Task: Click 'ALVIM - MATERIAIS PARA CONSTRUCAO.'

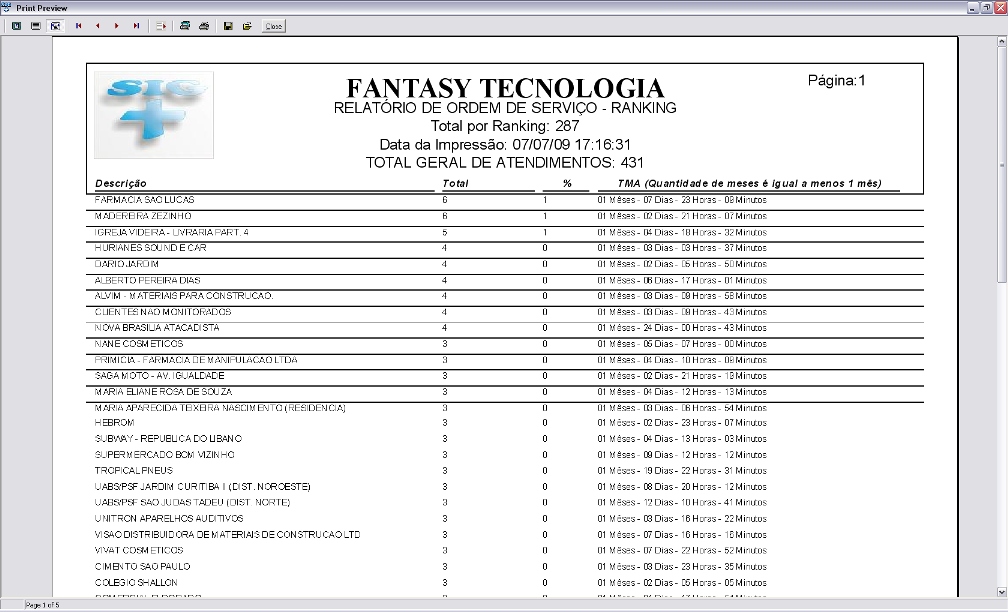Action: 184,296
